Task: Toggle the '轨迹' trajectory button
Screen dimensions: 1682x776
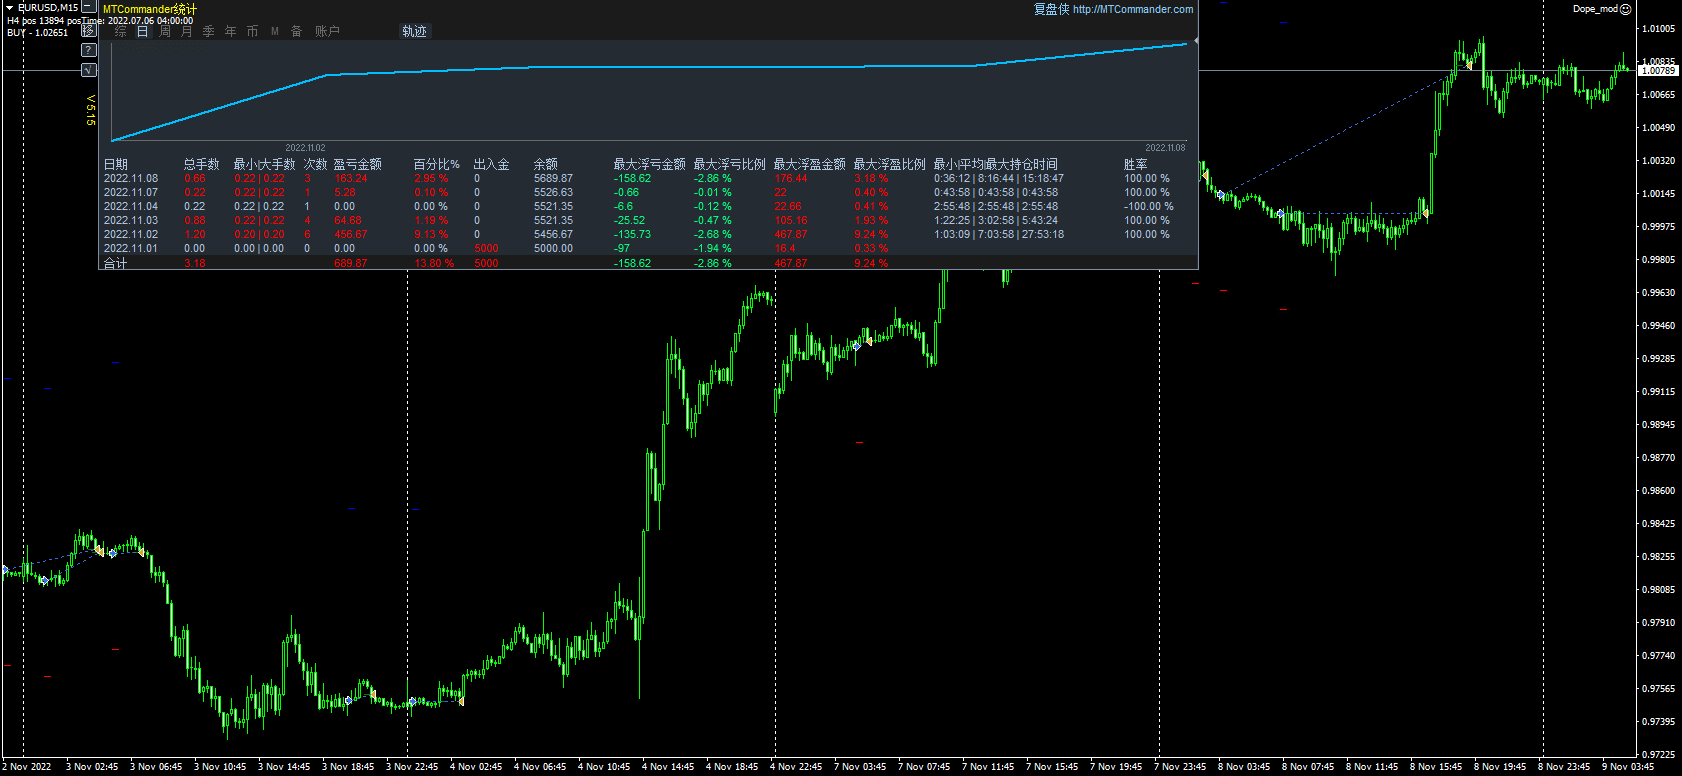Action: point(414,32)
